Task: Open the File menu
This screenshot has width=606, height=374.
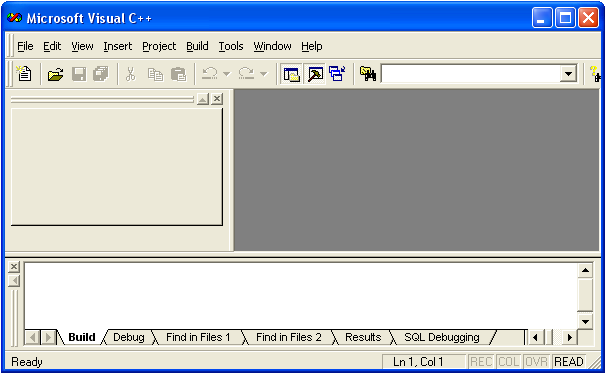Action: tap(25, 46)
